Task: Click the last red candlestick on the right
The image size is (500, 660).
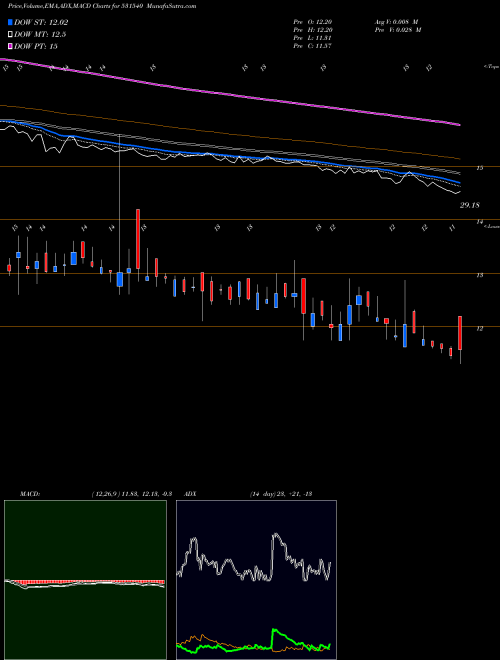Action: click(x=460, y=333)
